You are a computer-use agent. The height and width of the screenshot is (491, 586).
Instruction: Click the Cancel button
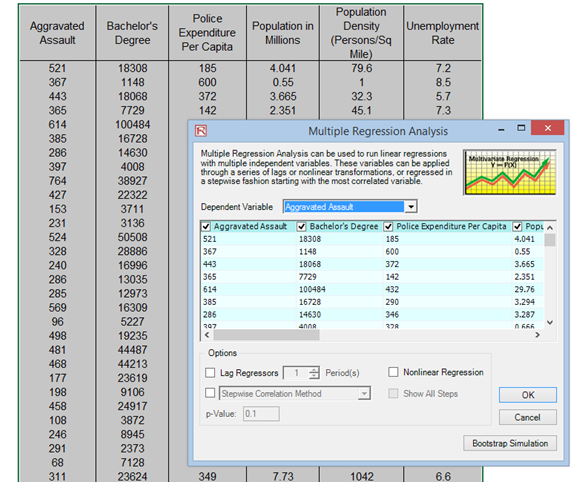[x=528, y=417]
